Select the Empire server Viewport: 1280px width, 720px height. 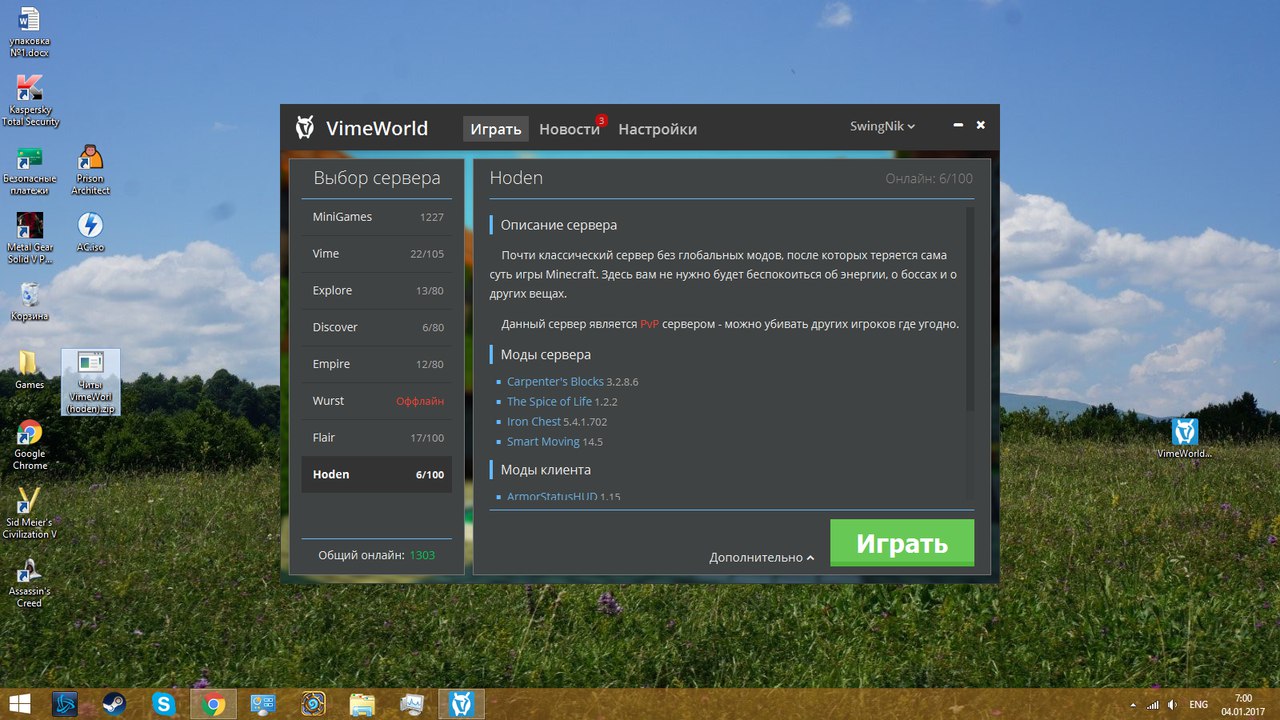point(377,364)
